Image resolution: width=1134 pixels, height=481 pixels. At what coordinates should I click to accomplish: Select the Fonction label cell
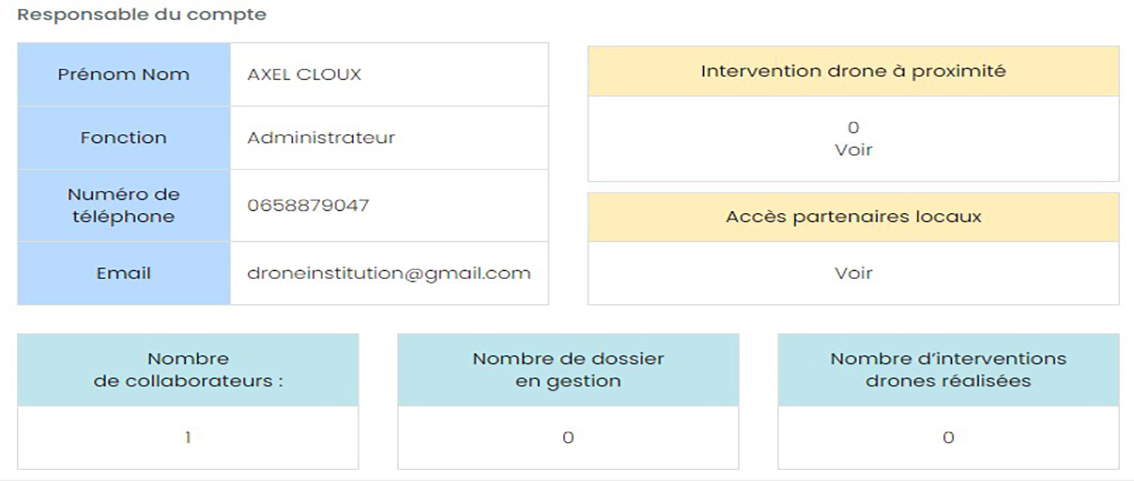click(124, 137)
